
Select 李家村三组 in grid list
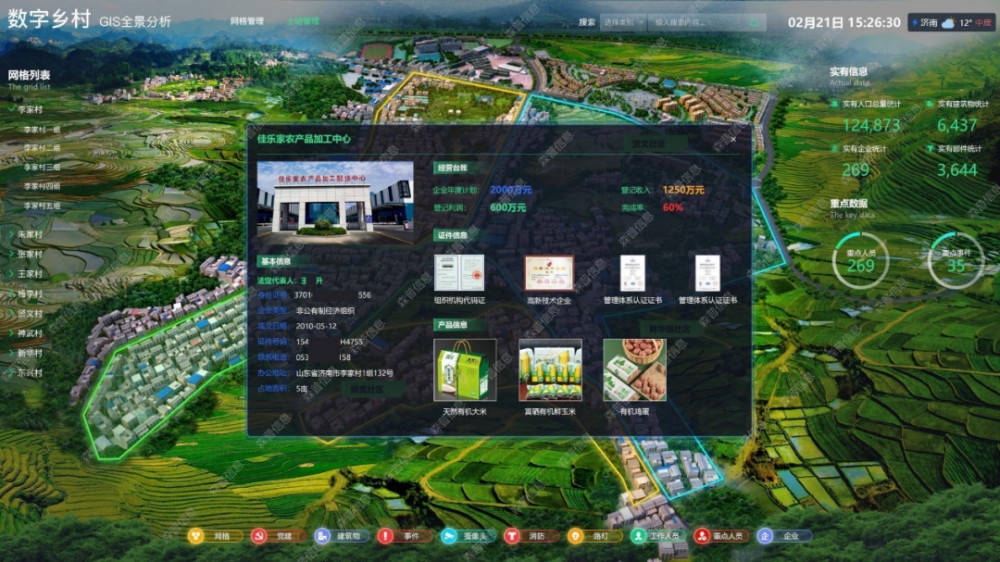(42, 167)
